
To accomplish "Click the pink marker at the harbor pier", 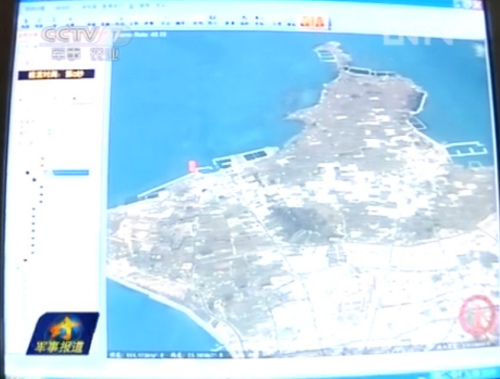I will click(193, 166).
